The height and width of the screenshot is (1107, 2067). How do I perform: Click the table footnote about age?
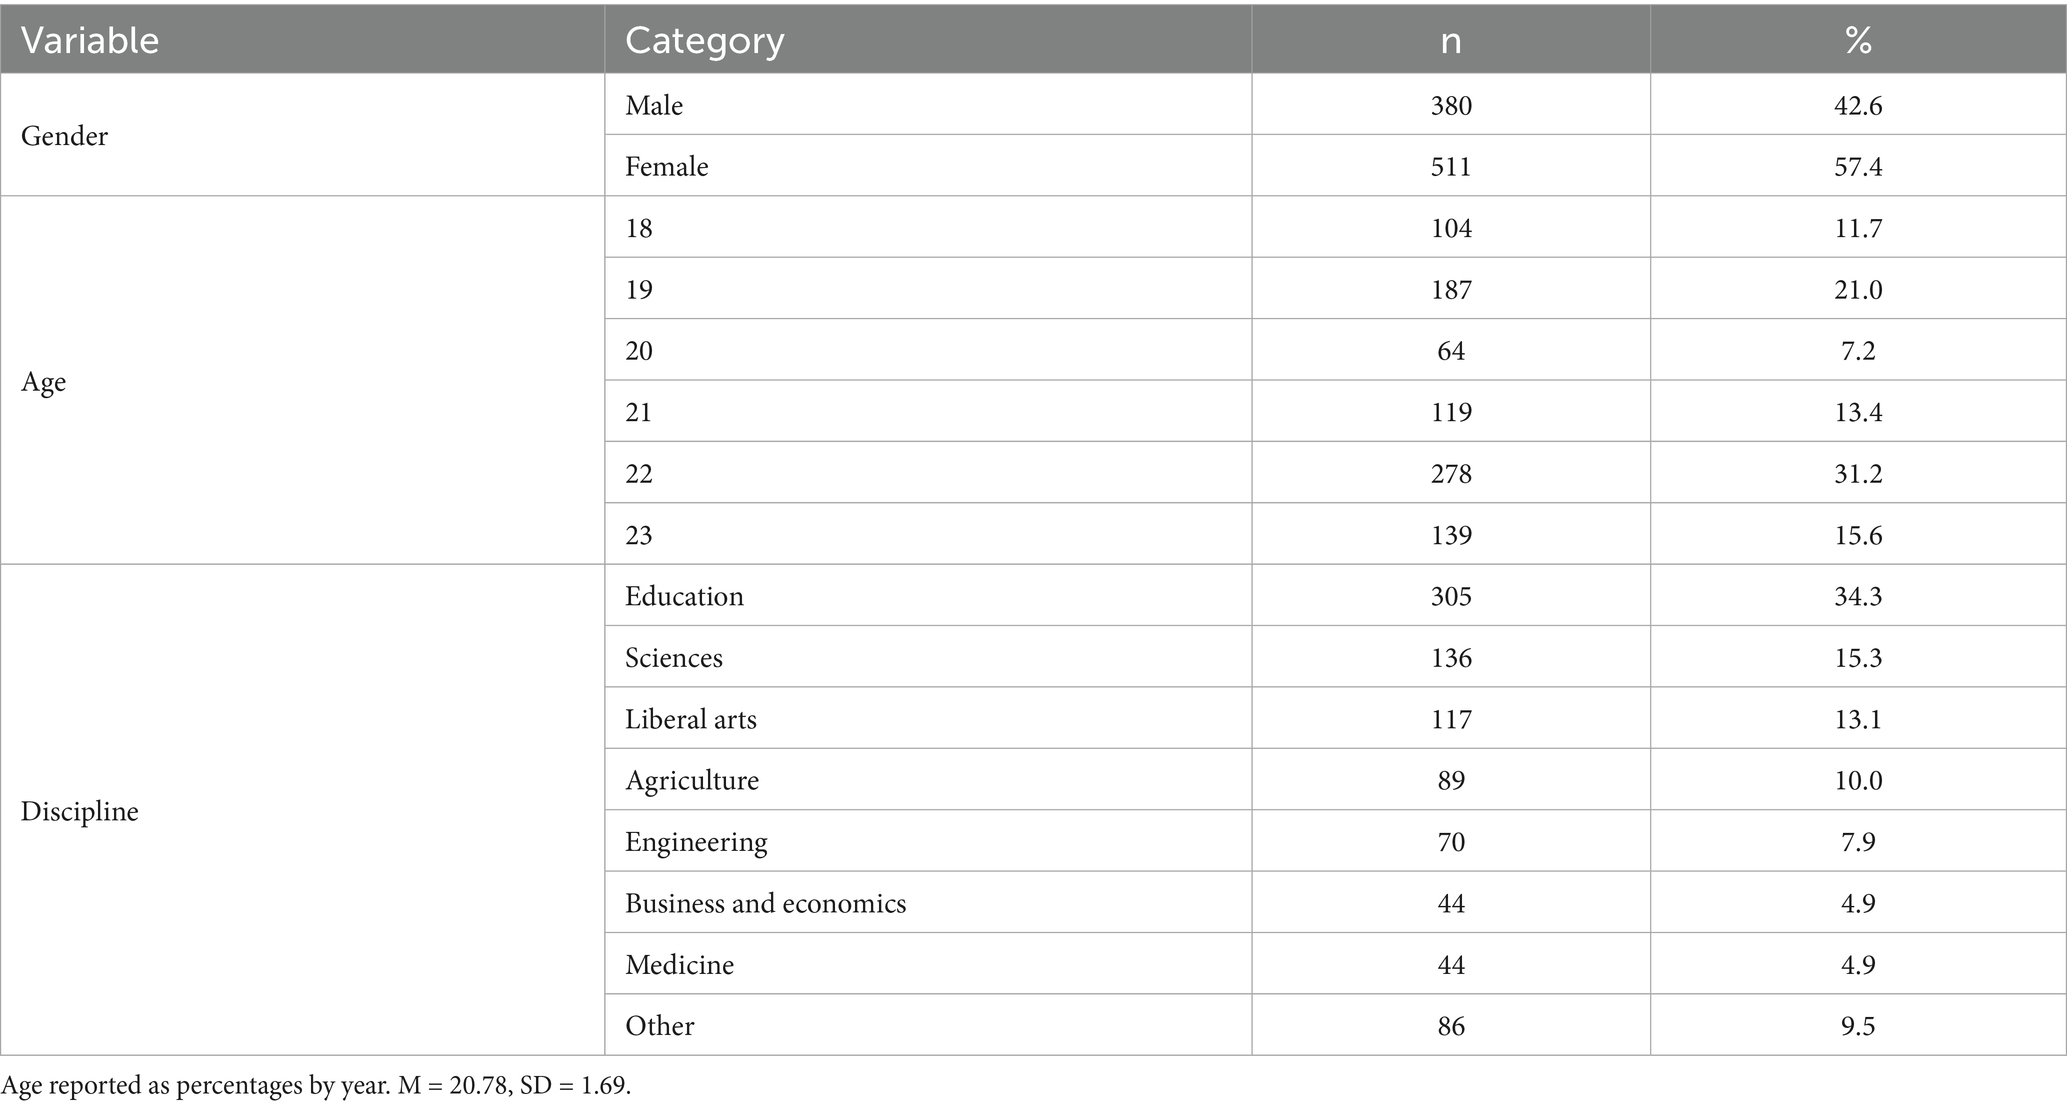316,1086
